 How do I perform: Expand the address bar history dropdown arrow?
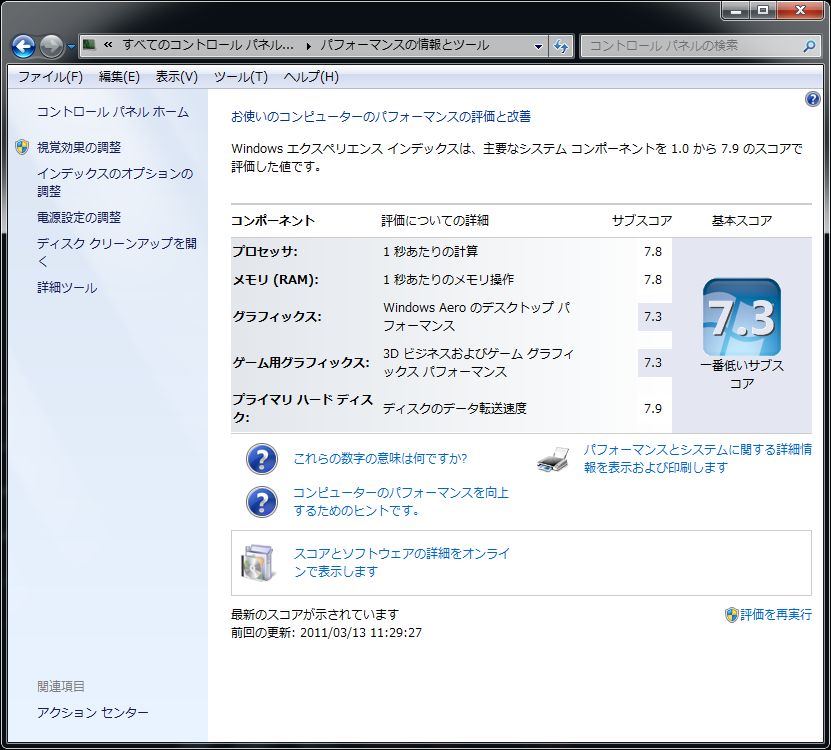pyautogui.click(x=538, y=47)
